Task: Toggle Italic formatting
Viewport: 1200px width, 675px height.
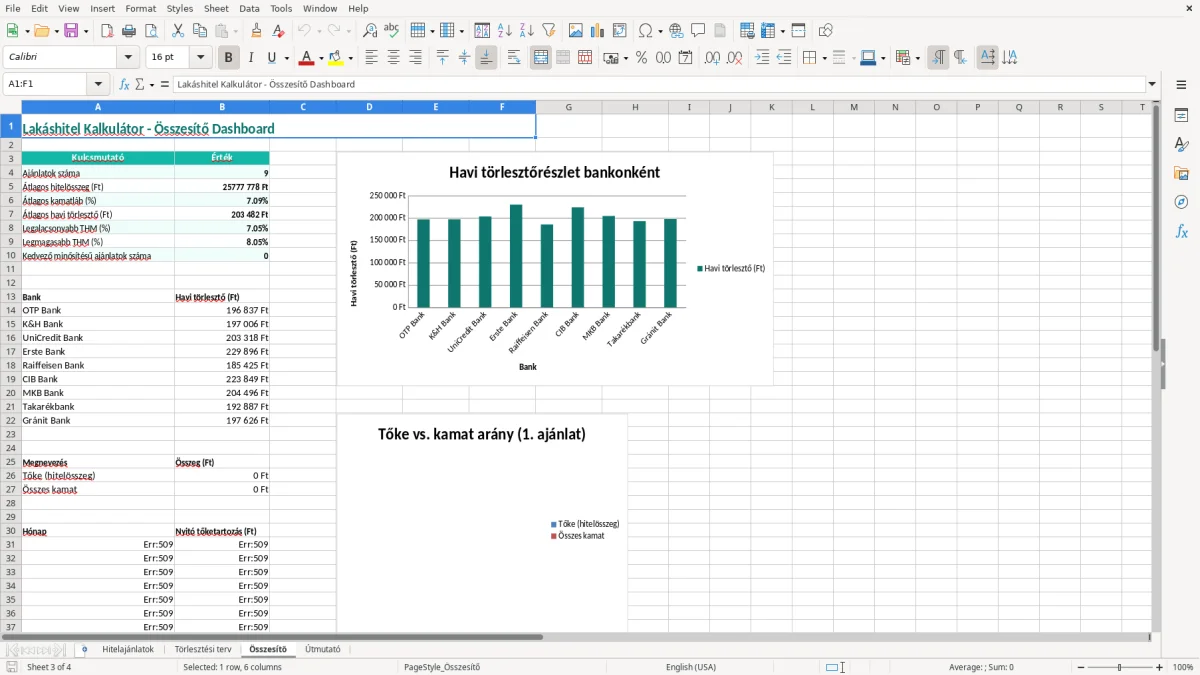Action: [251, 58]
